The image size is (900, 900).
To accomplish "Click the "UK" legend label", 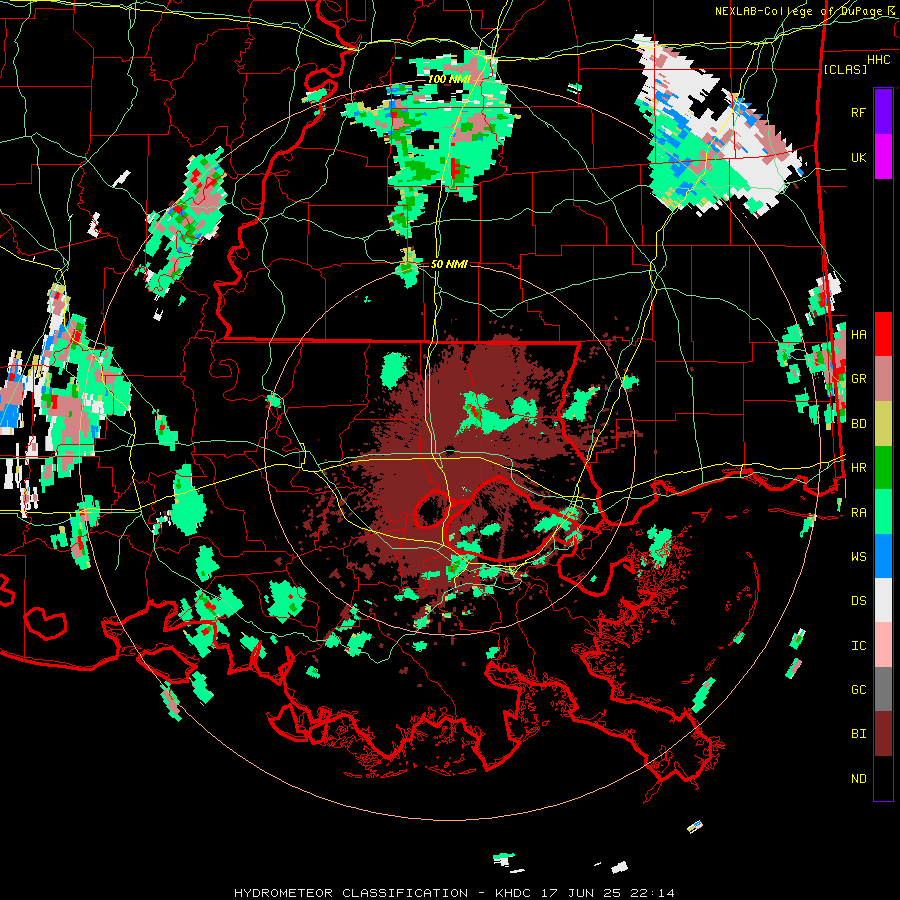I will 859,157.
